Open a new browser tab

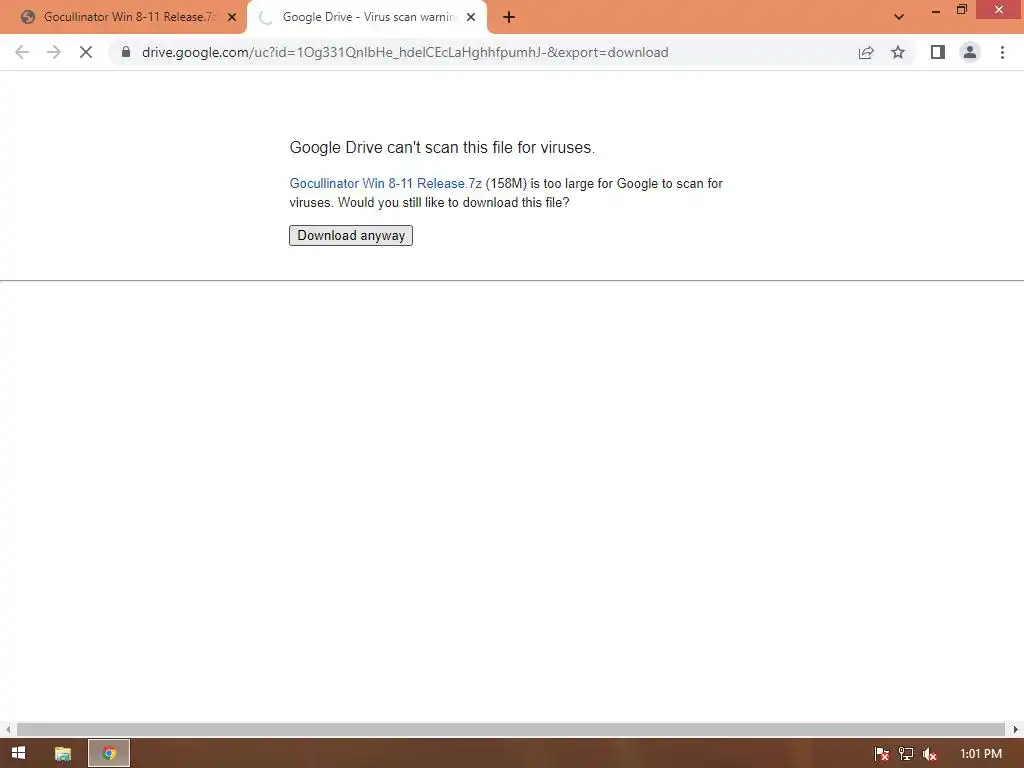[509, 17]
